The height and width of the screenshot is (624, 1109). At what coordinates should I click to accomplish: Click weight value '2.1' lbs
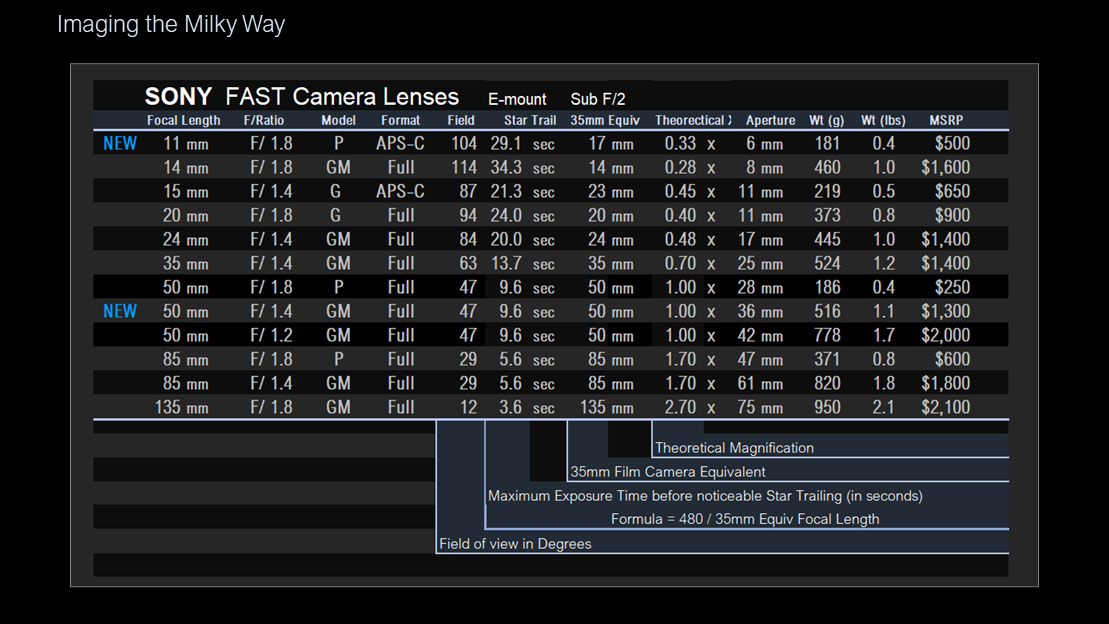(883, 408)
